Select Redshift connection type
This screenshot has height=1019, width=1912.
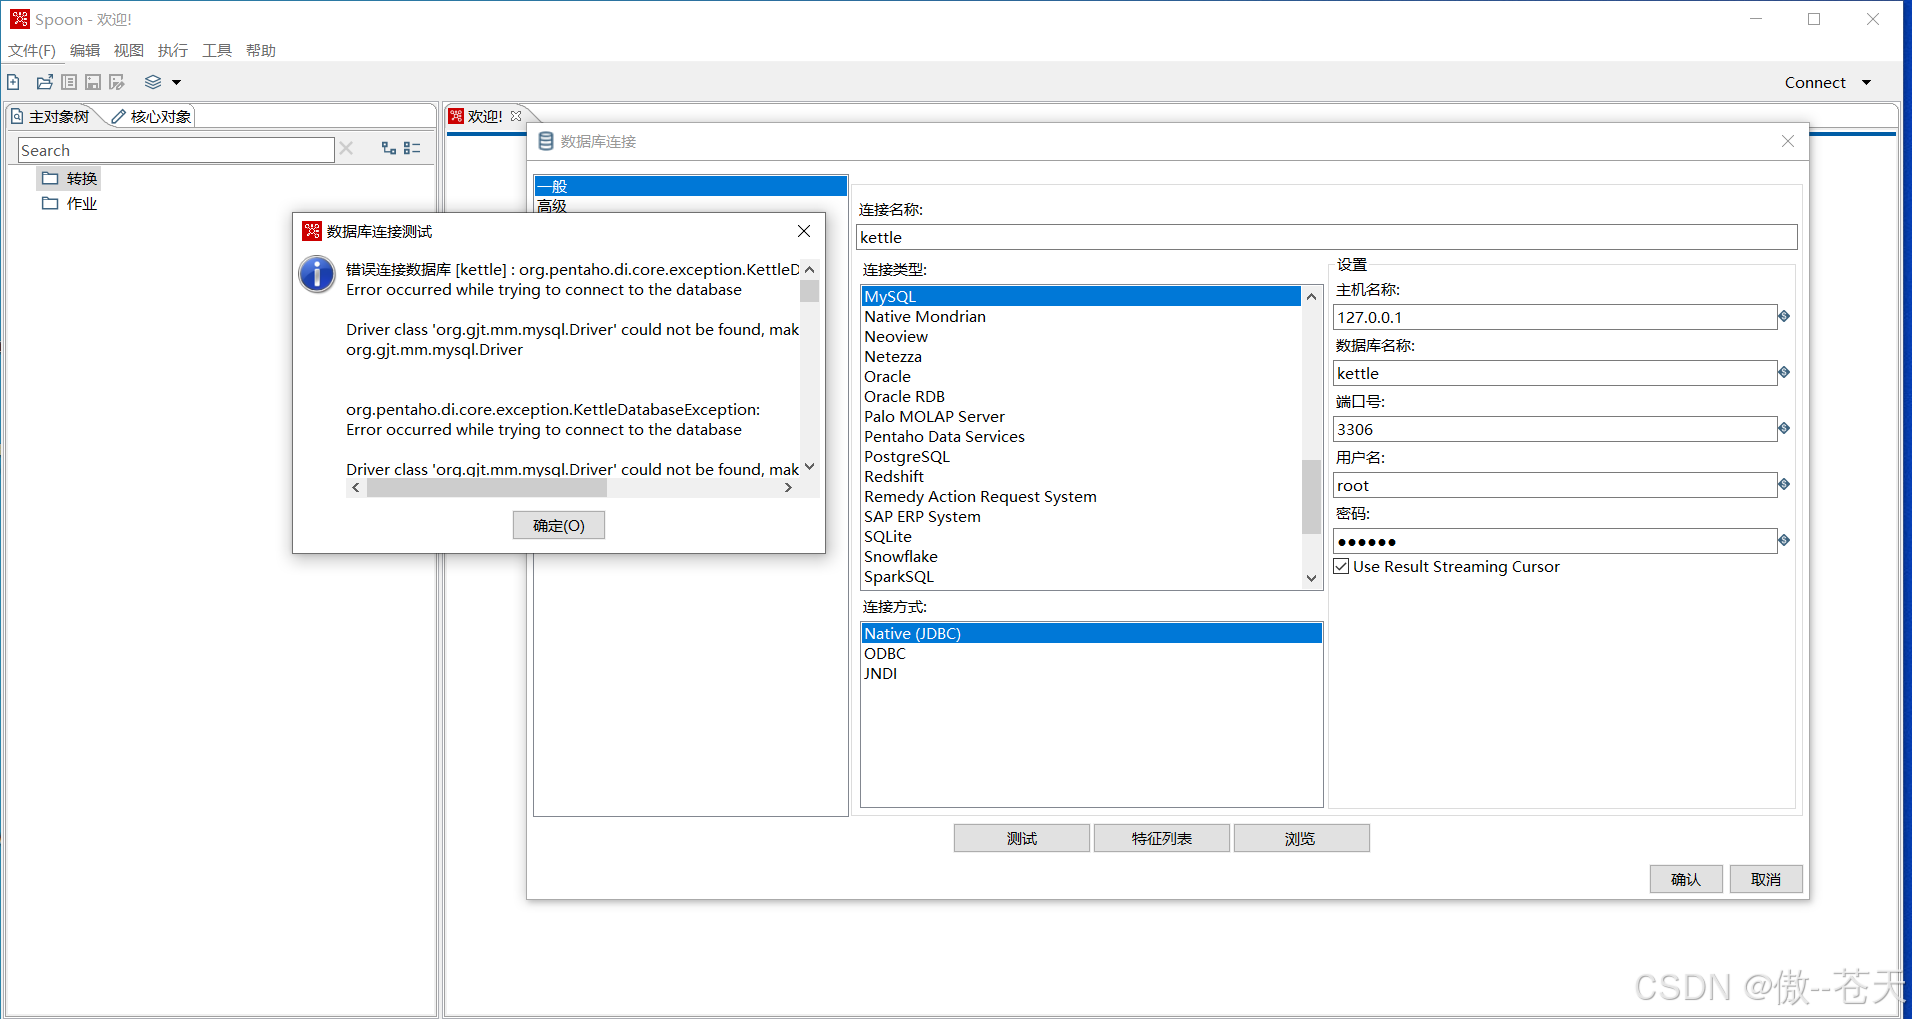point(1081,476)
